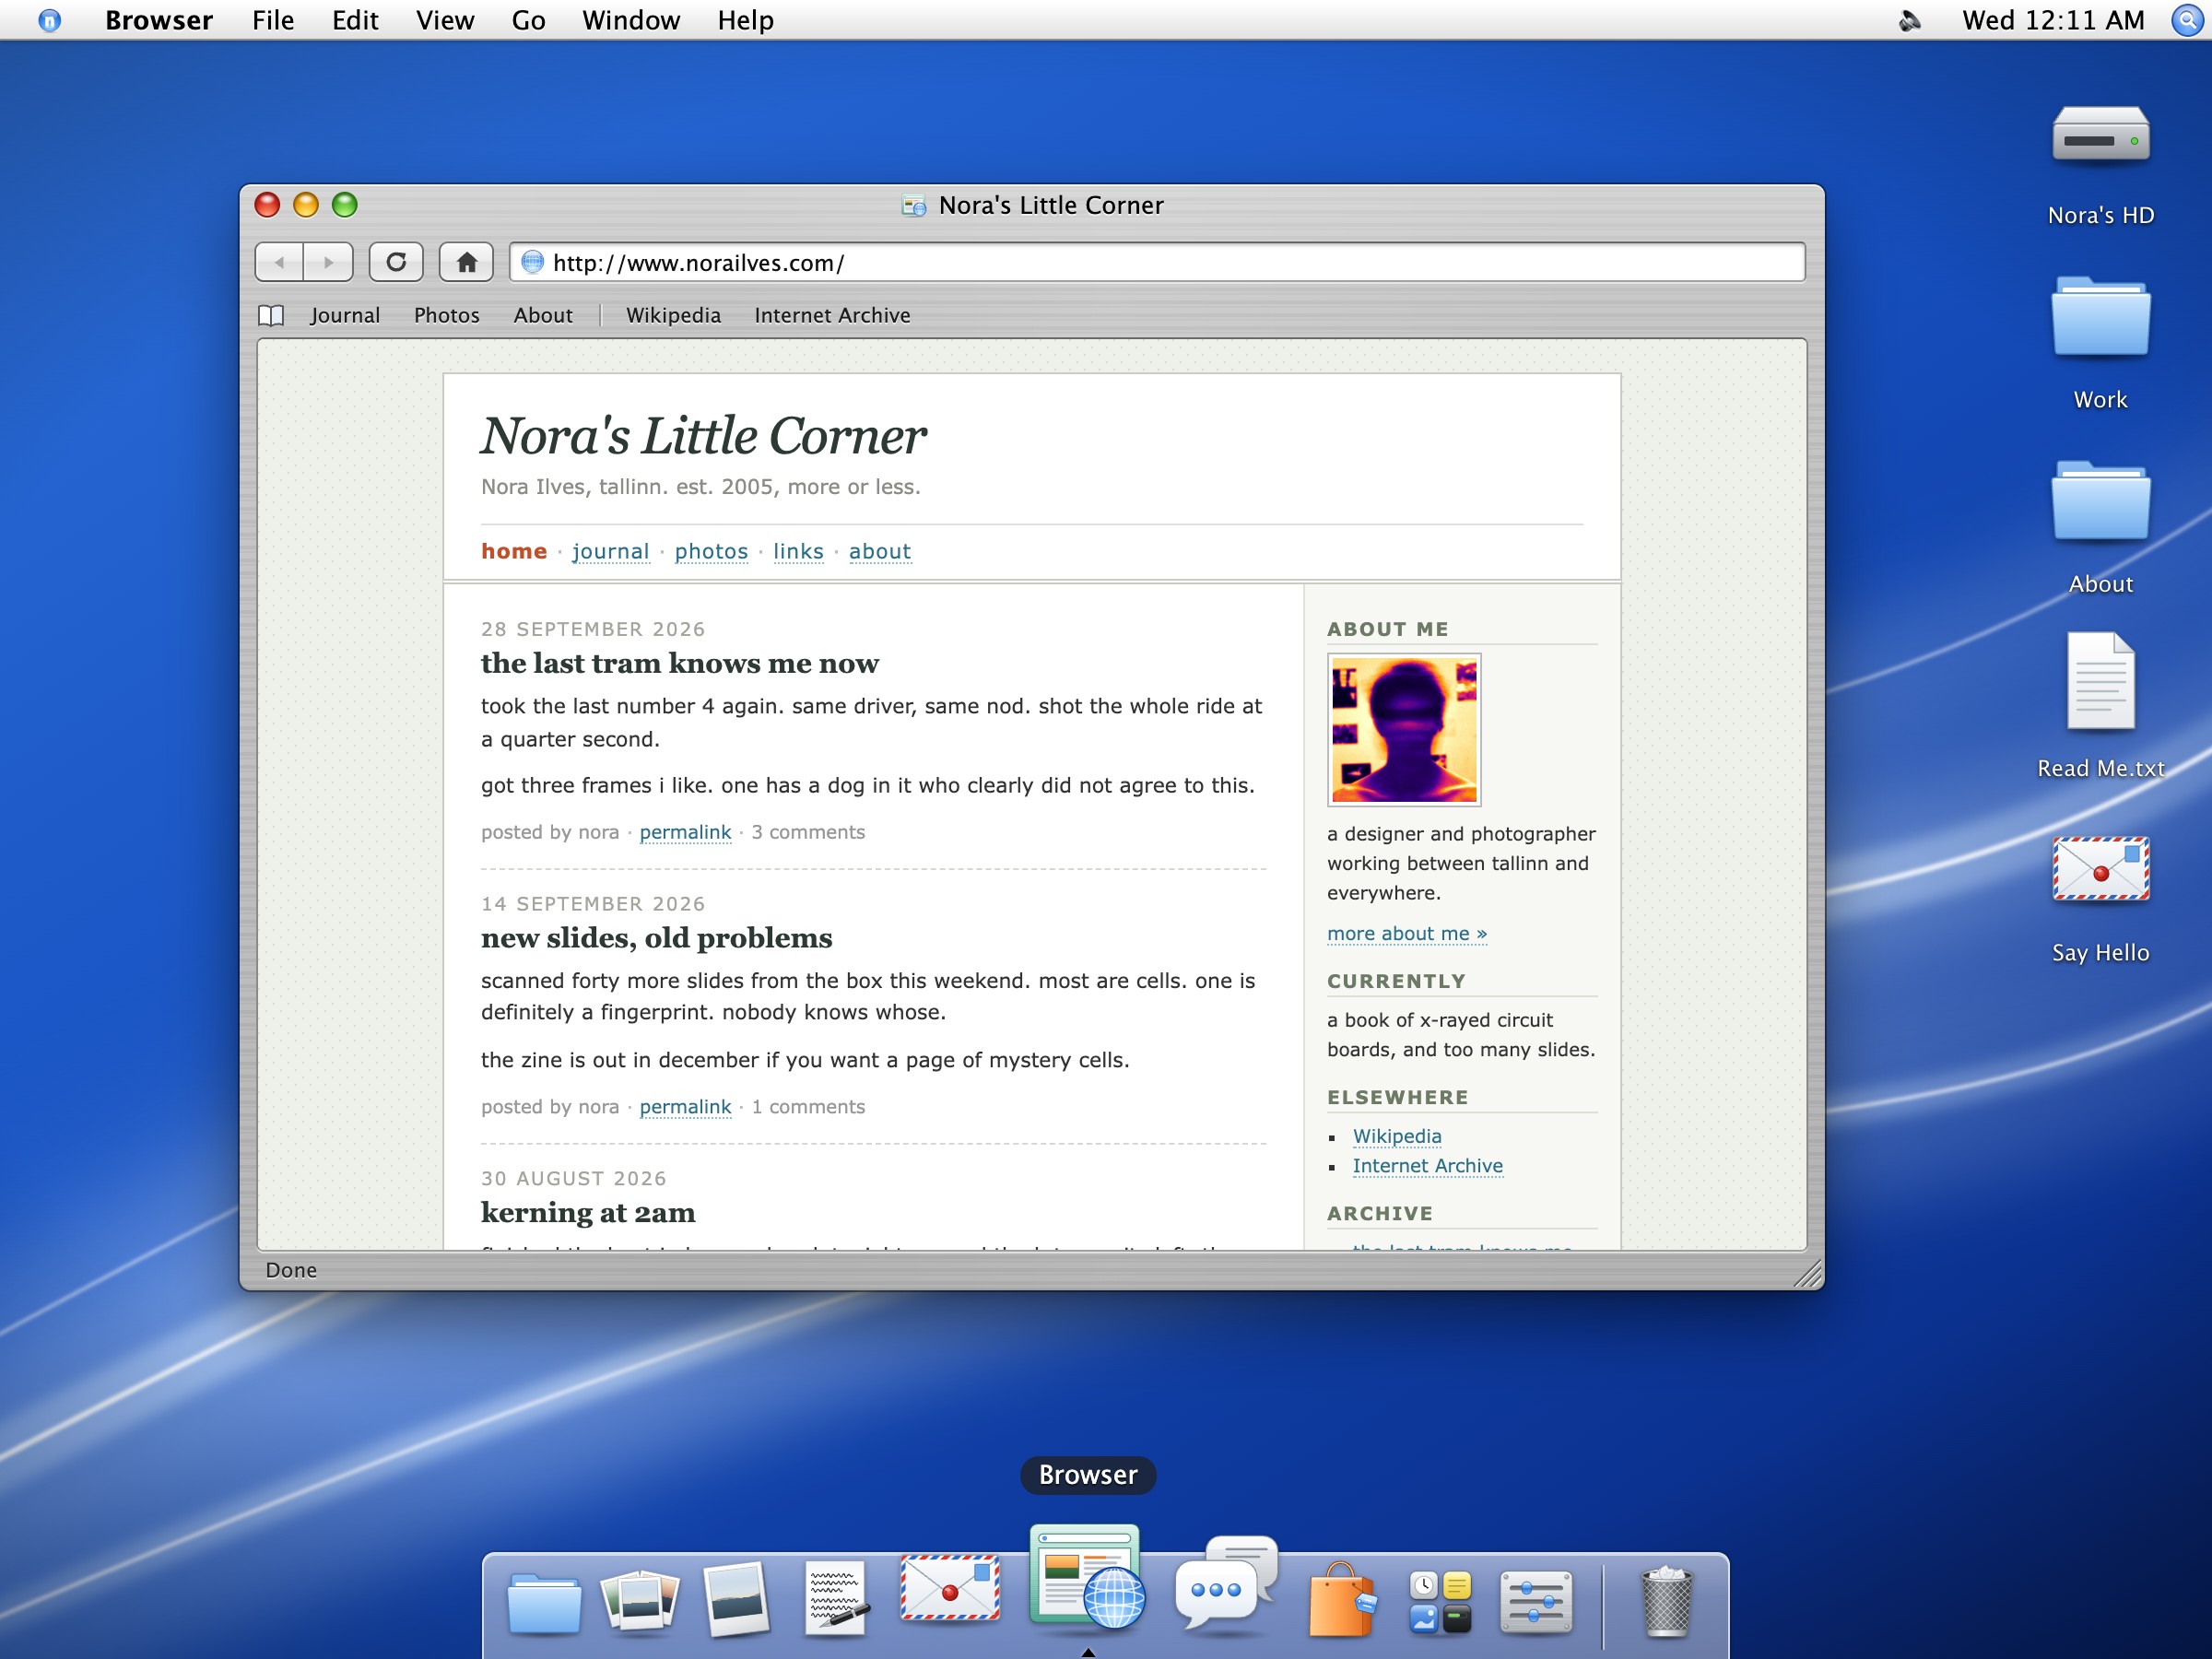
Task: Open the bookmarks book icon
Action: tap(271, 316)
